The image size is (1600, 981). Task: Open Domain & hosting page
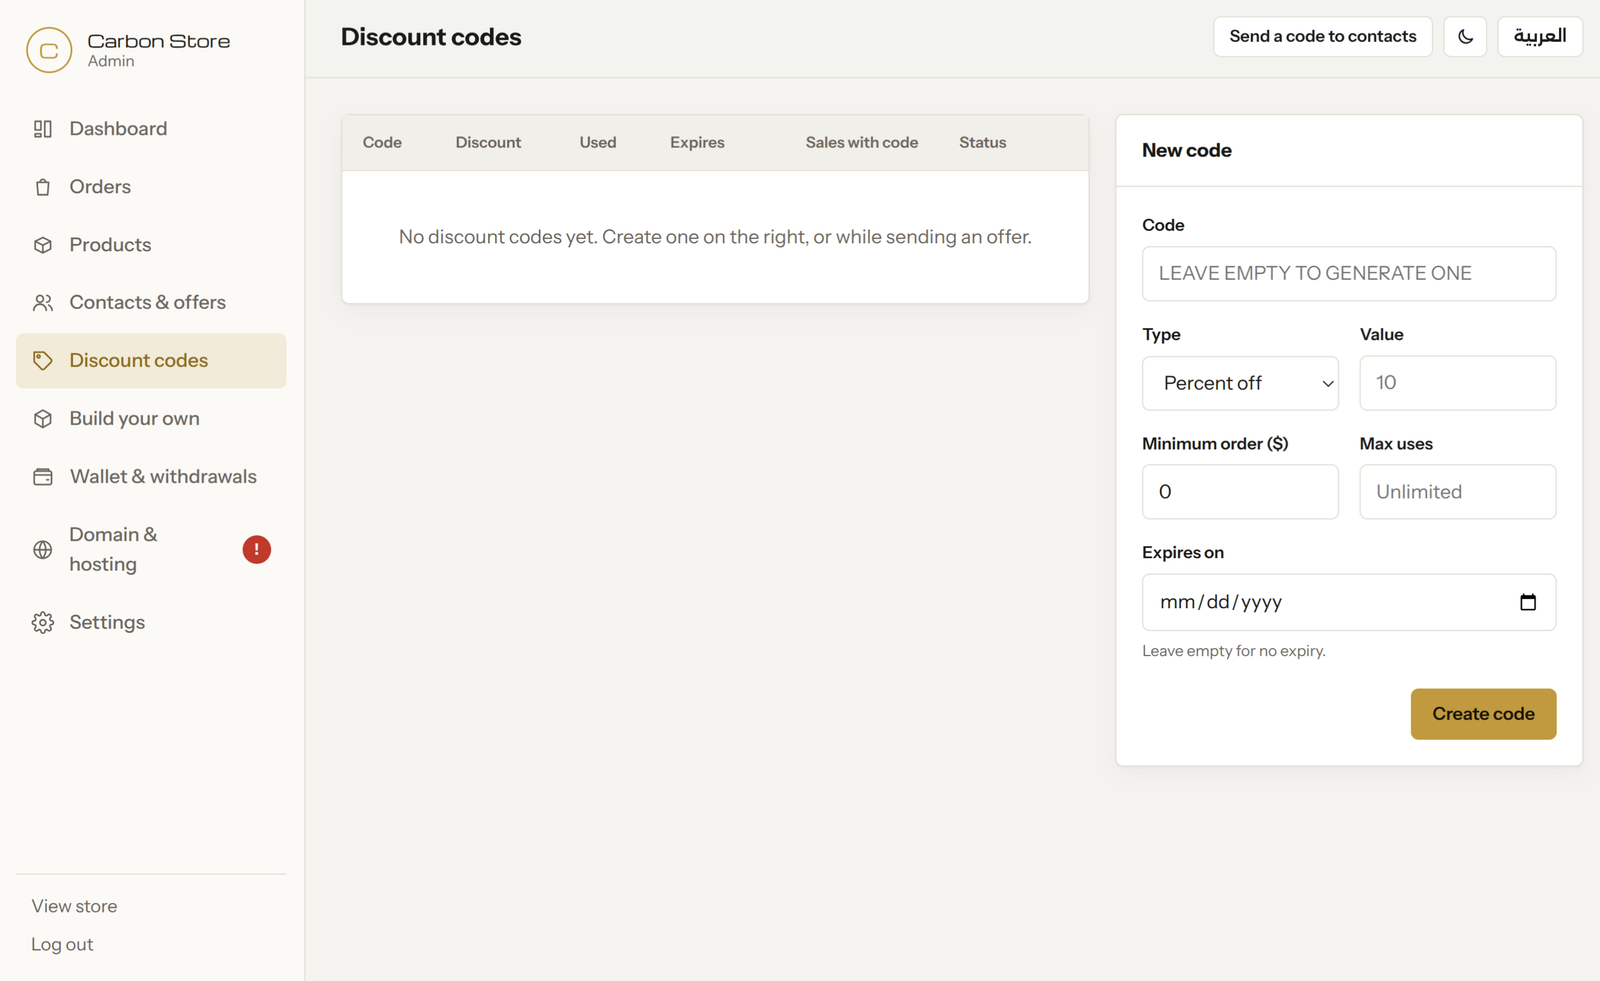[151, 550]
